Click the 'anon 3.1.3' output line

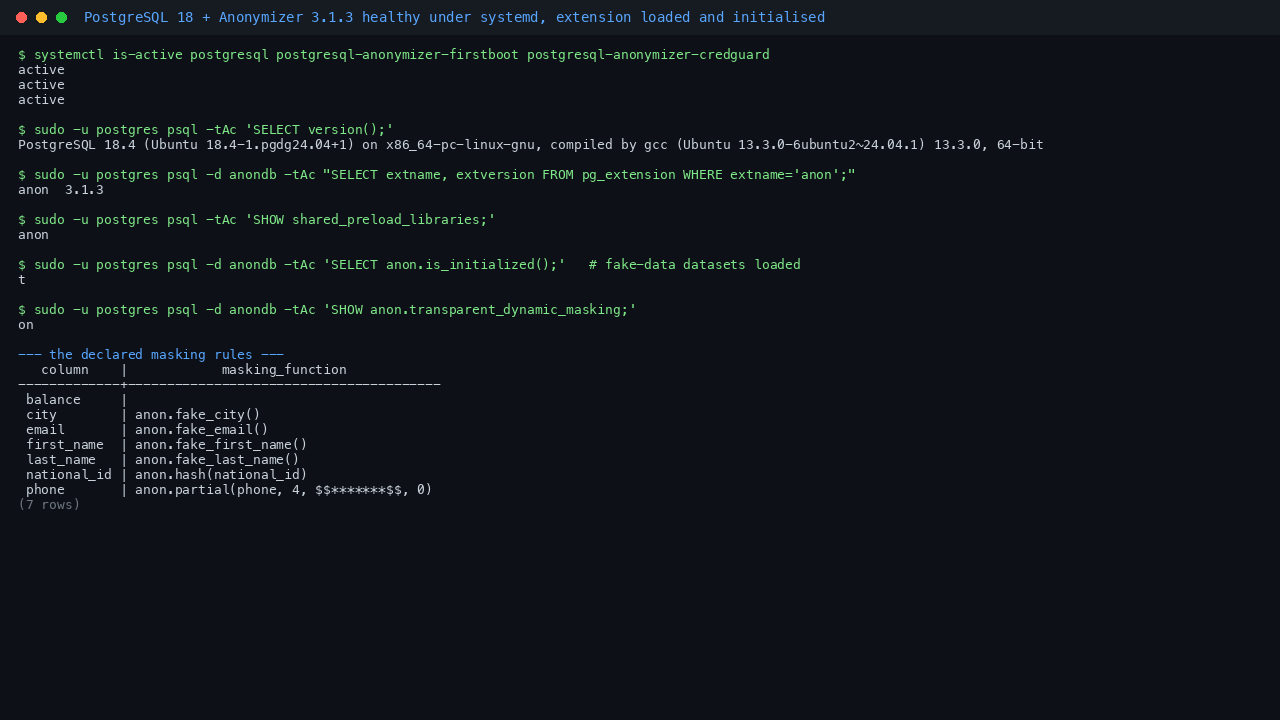point(61,190)
